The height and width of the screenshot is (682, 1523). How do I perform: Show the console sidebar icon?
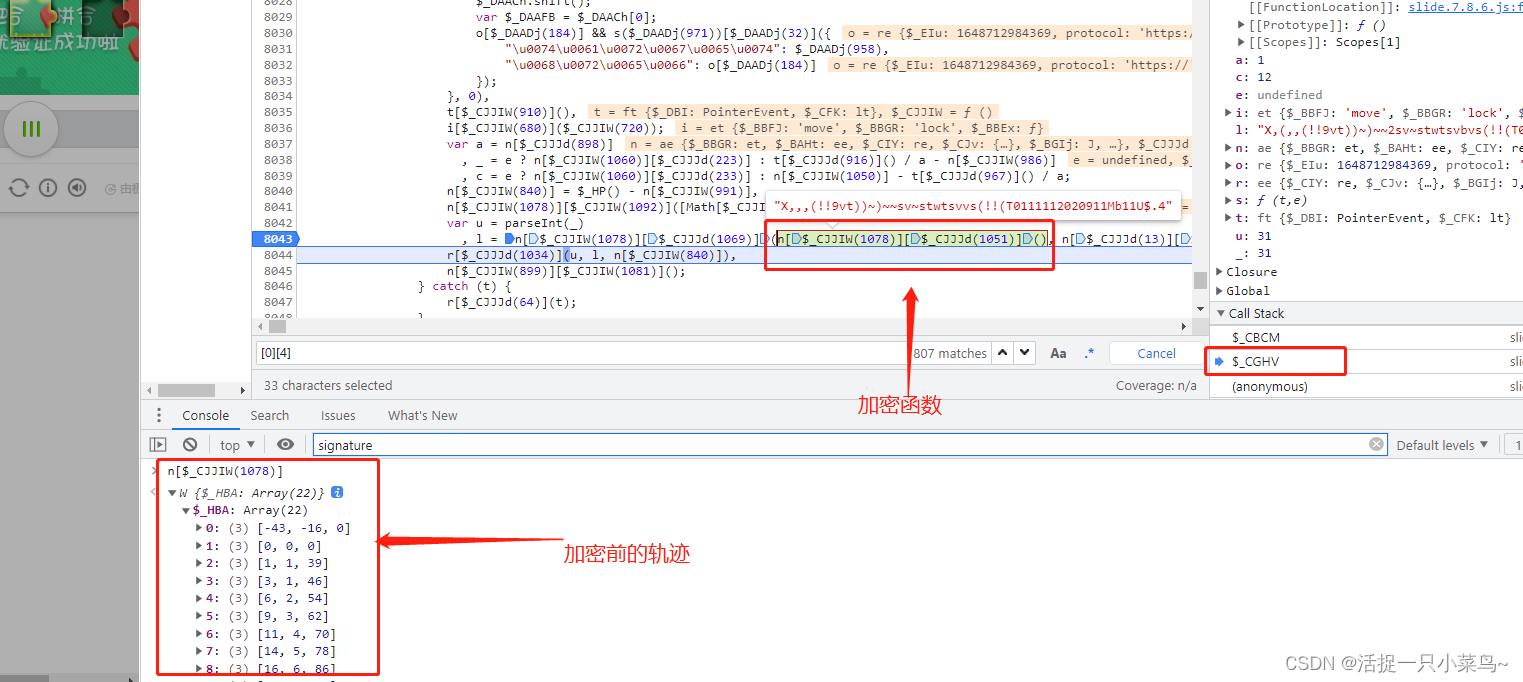point(158,445)
